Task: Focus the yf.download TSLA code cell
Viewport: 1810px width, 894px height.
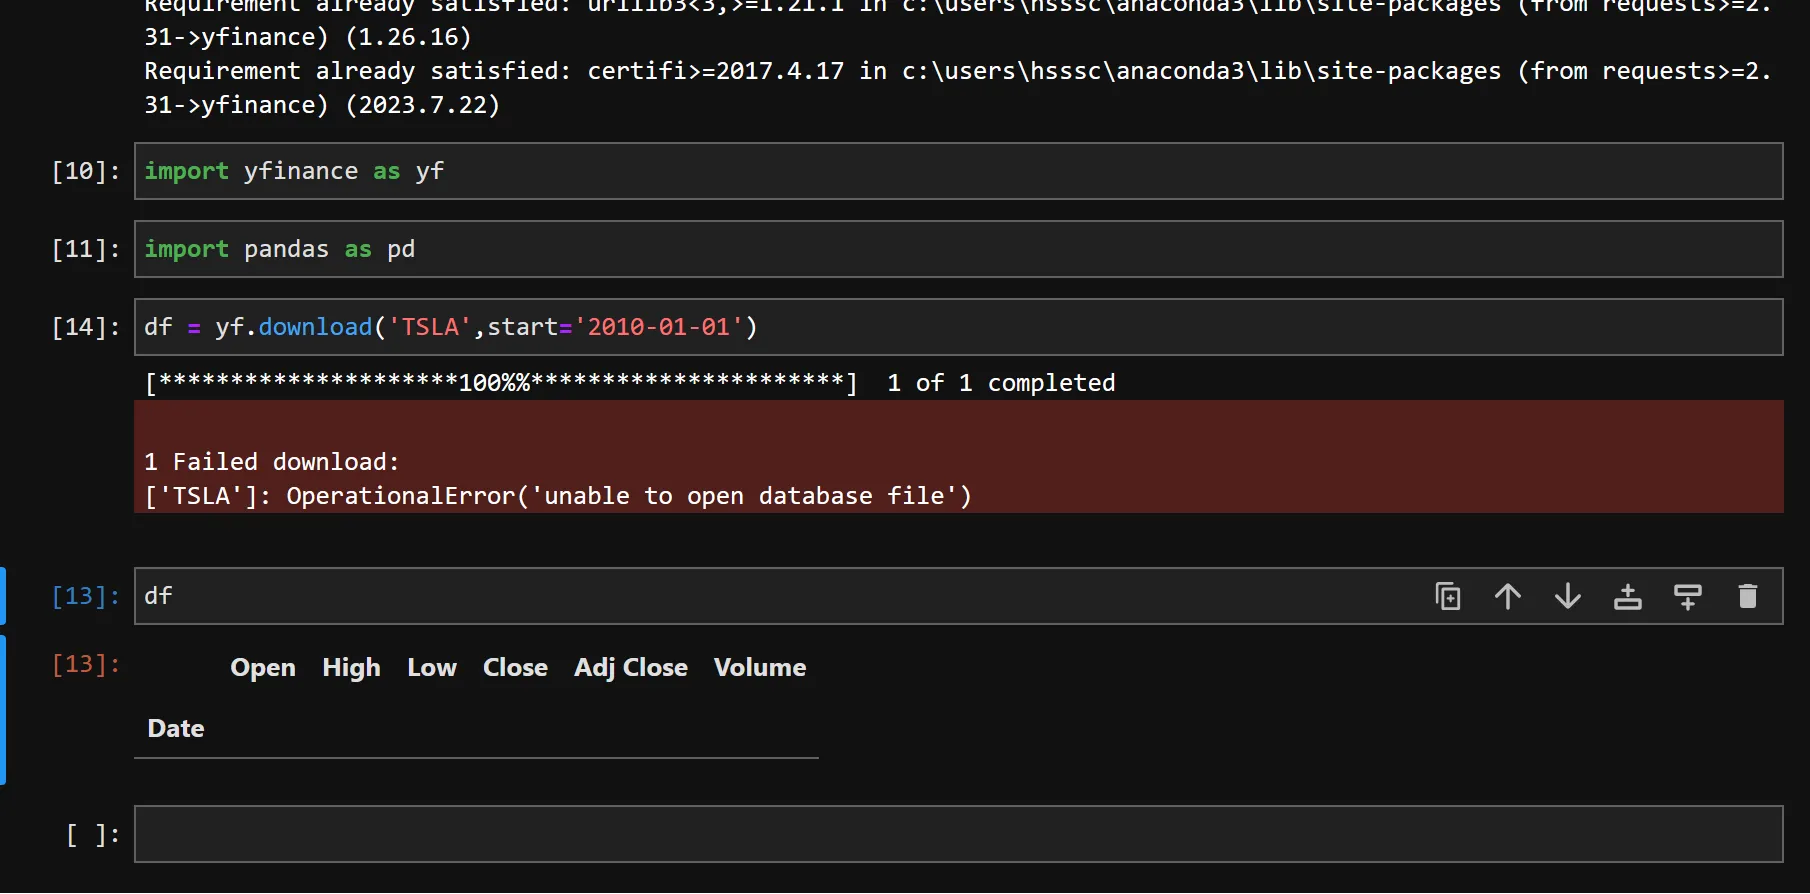Action: [958, 327]
